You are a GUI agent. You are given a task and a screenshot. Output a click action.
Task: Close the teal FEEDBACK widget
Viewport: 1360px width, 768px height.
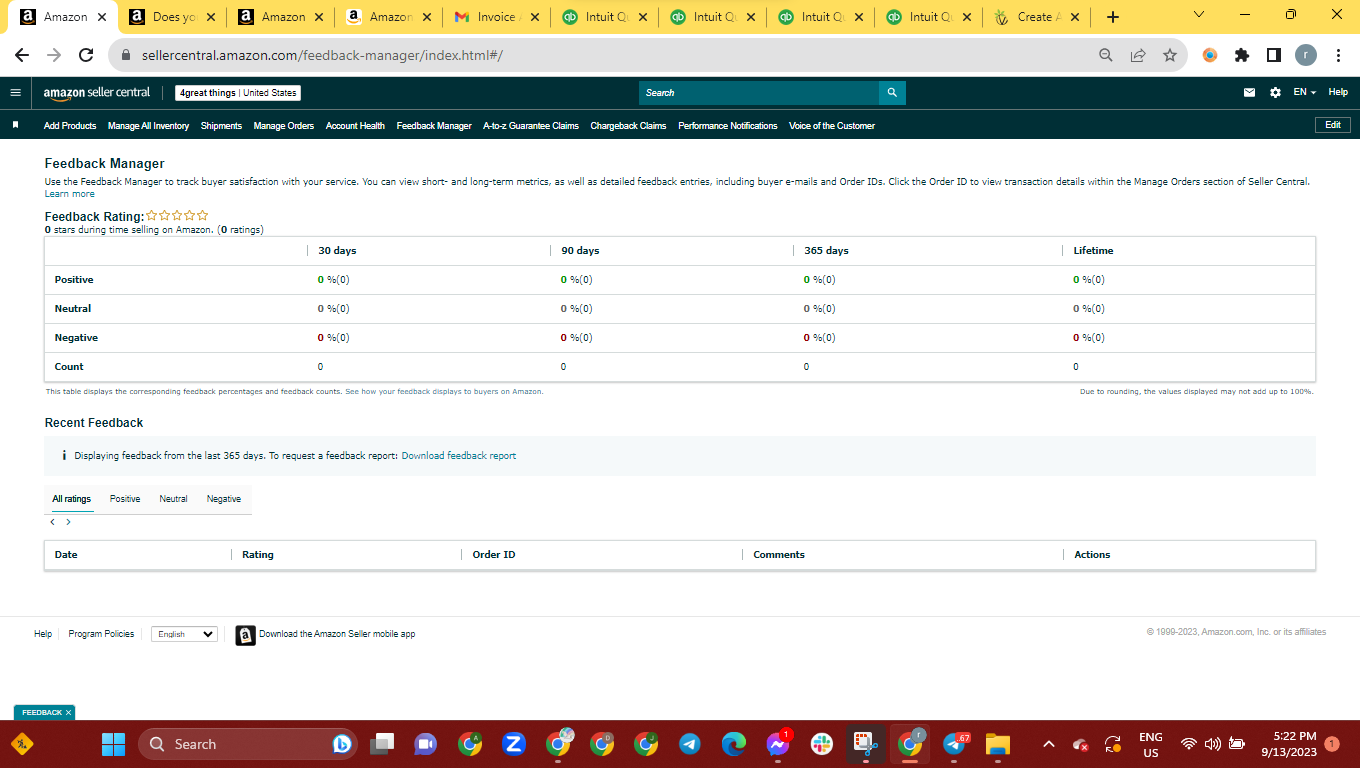(x=69, y=712)
